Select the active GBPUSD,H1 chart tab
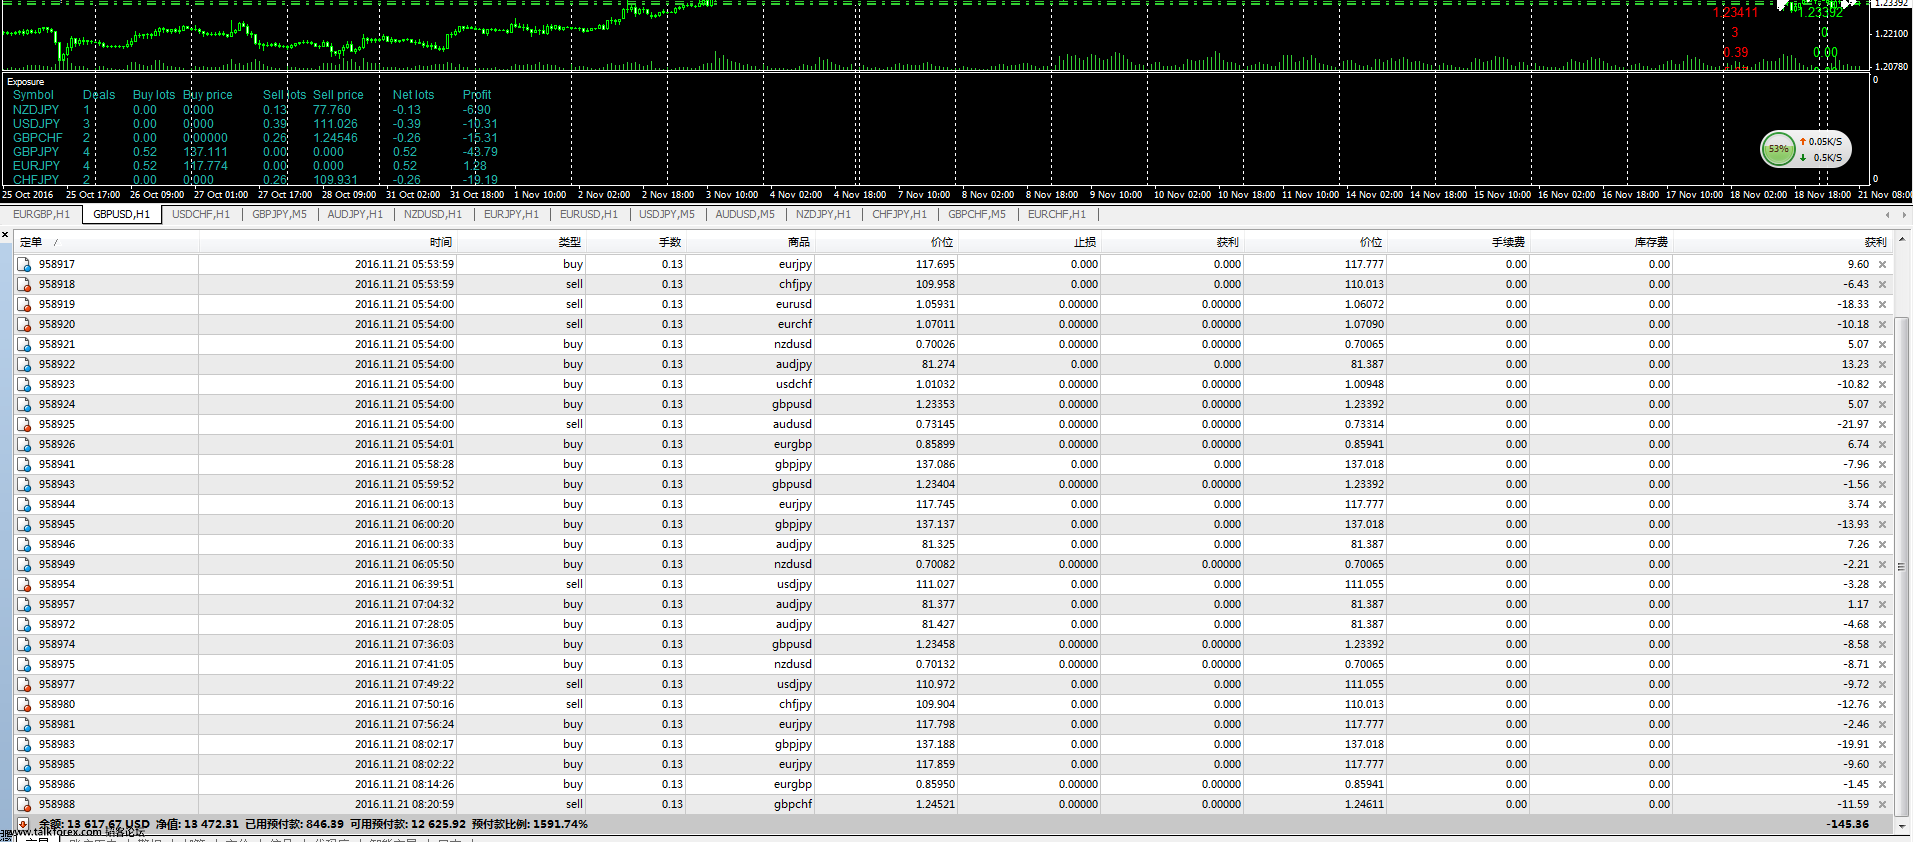 point(121,215)
